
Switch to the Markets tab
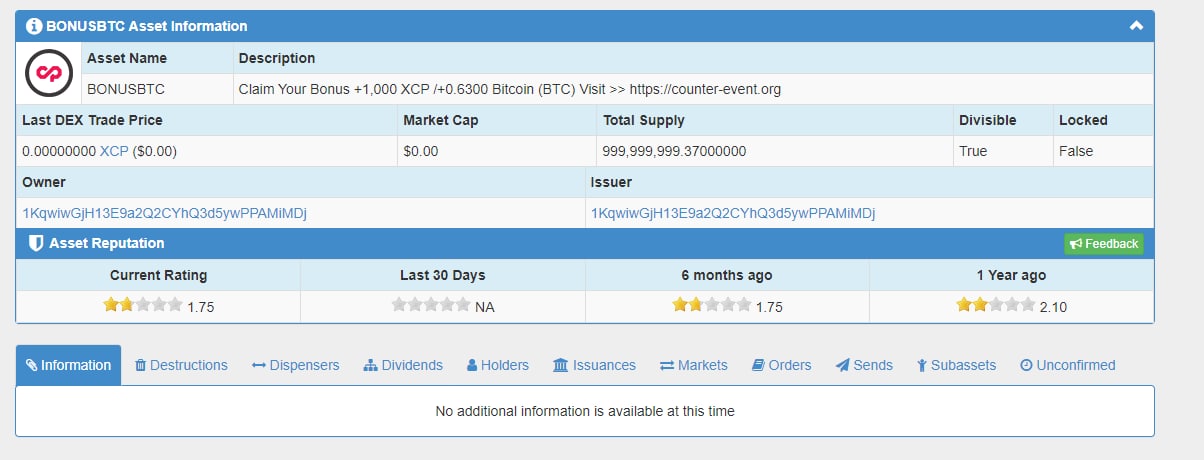pyautogui.click(x=693, y=365)
